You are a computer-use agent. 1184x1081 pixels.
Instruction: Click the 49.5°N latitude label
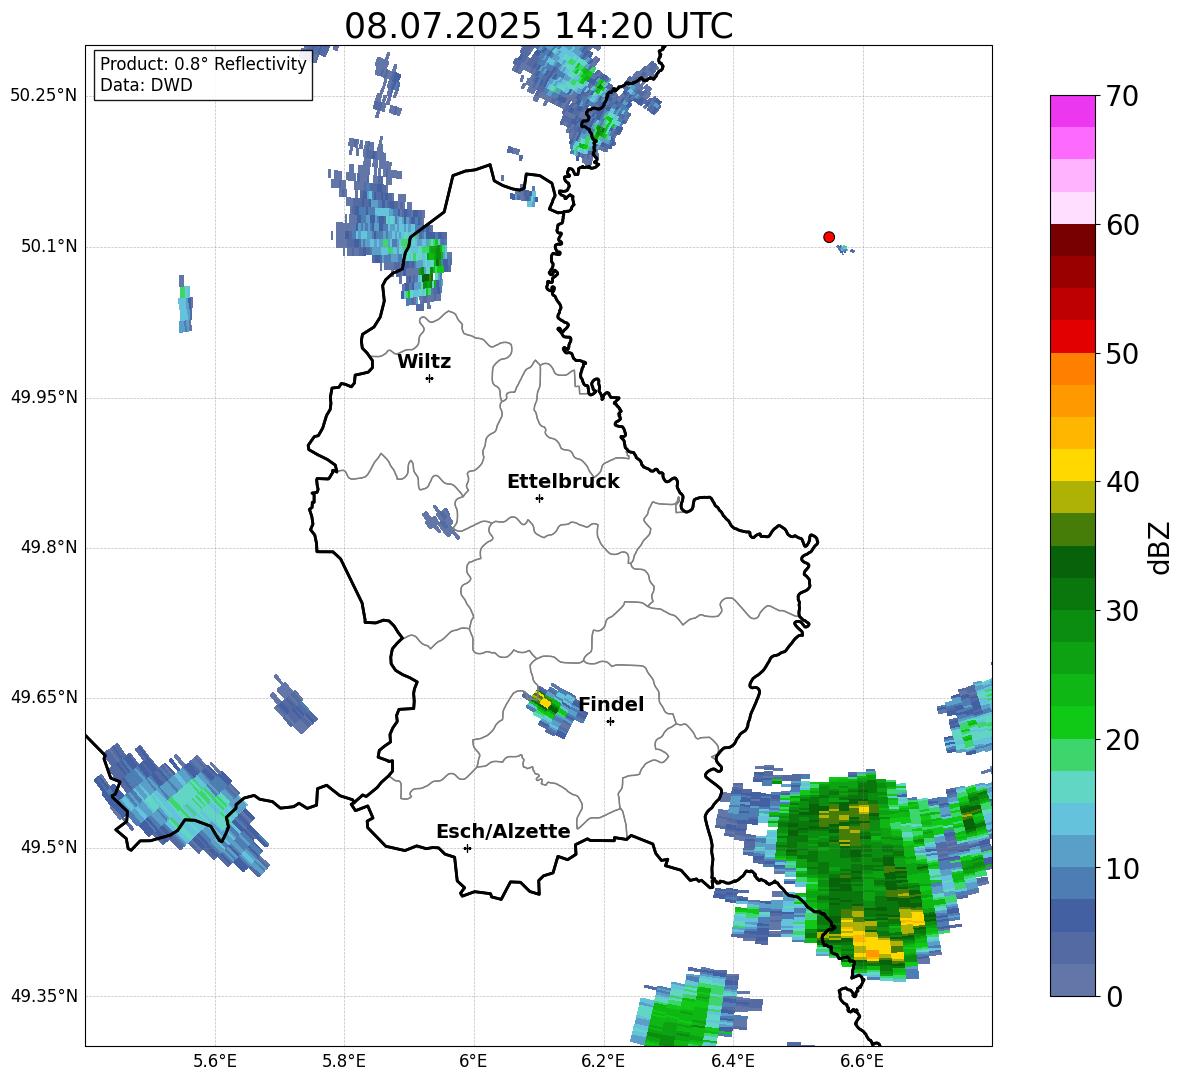pos(49,846)
